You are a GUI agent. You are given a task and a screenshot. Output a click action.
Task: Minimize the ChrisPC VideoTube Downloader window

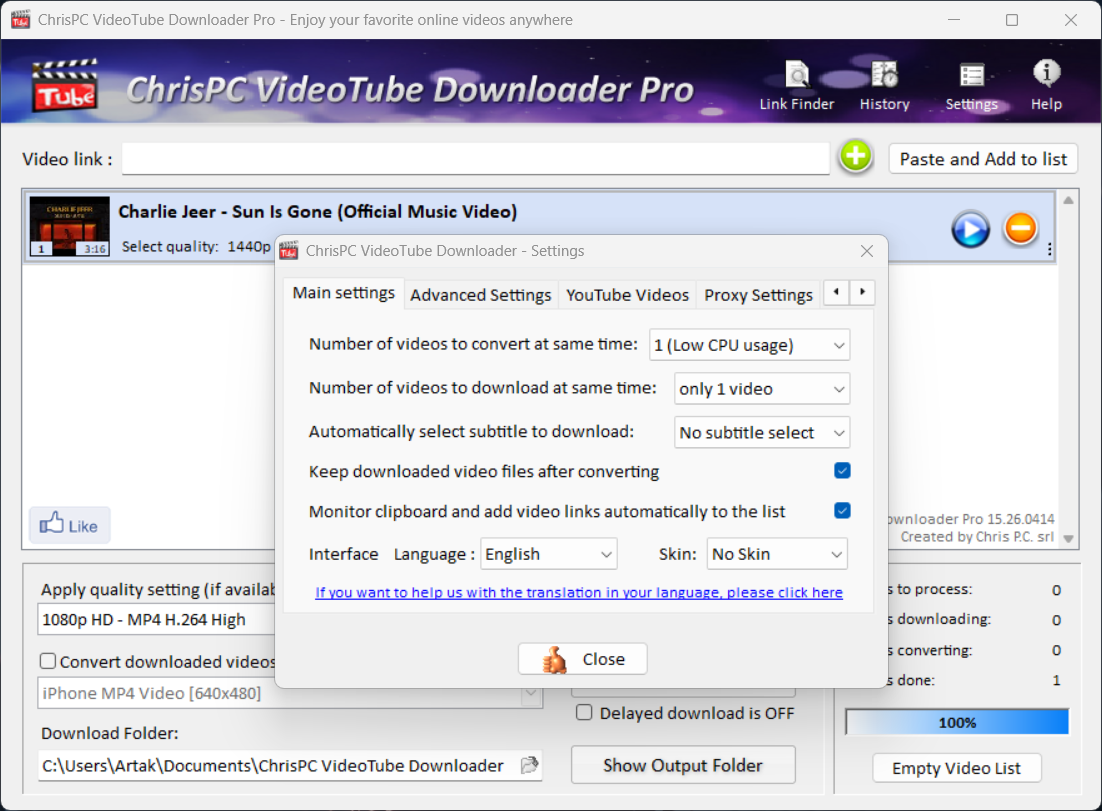(954, 20)
